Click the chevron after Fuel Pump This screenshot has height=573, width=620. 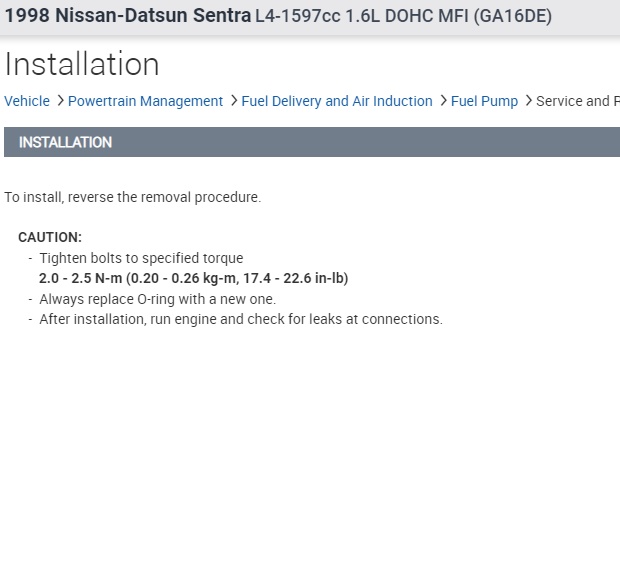click(528, 101)
